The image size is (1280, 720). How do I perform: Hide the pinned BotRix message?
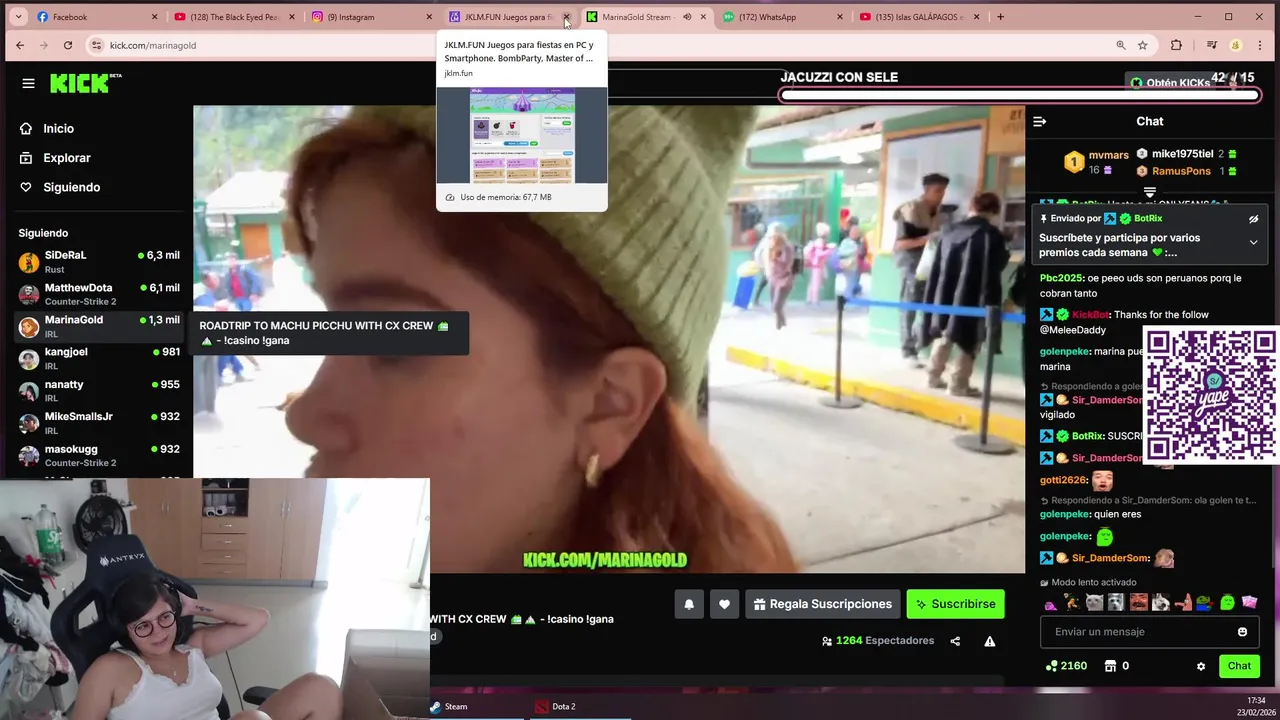pos(1253,218)
